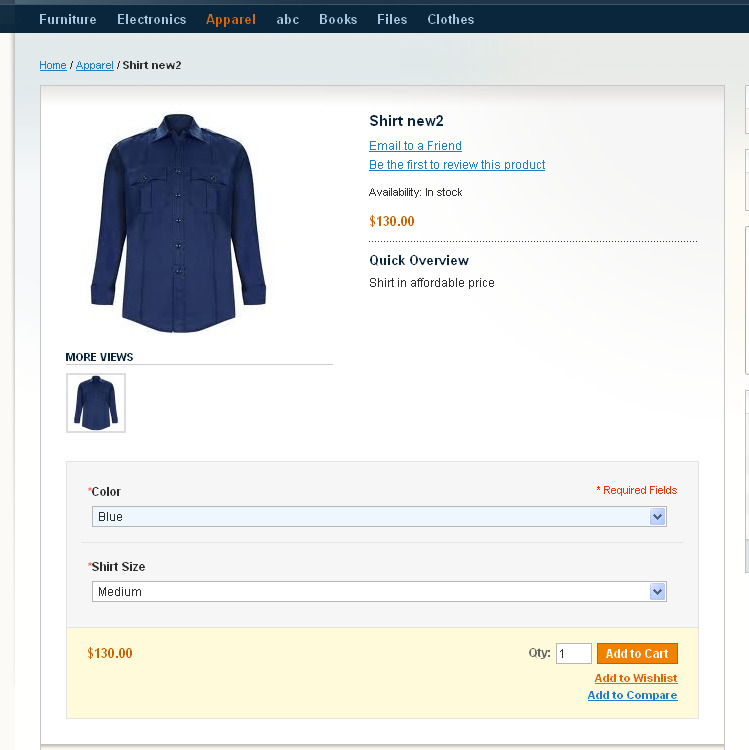Open the Electronics category menu
This screenshot has width=749, height=750.
[151, 19]
